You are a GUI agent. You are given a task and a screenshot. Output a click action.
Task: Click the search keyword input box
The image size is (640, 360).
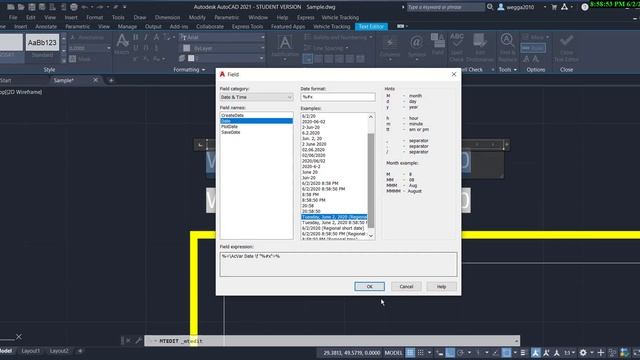pos(445,7)
